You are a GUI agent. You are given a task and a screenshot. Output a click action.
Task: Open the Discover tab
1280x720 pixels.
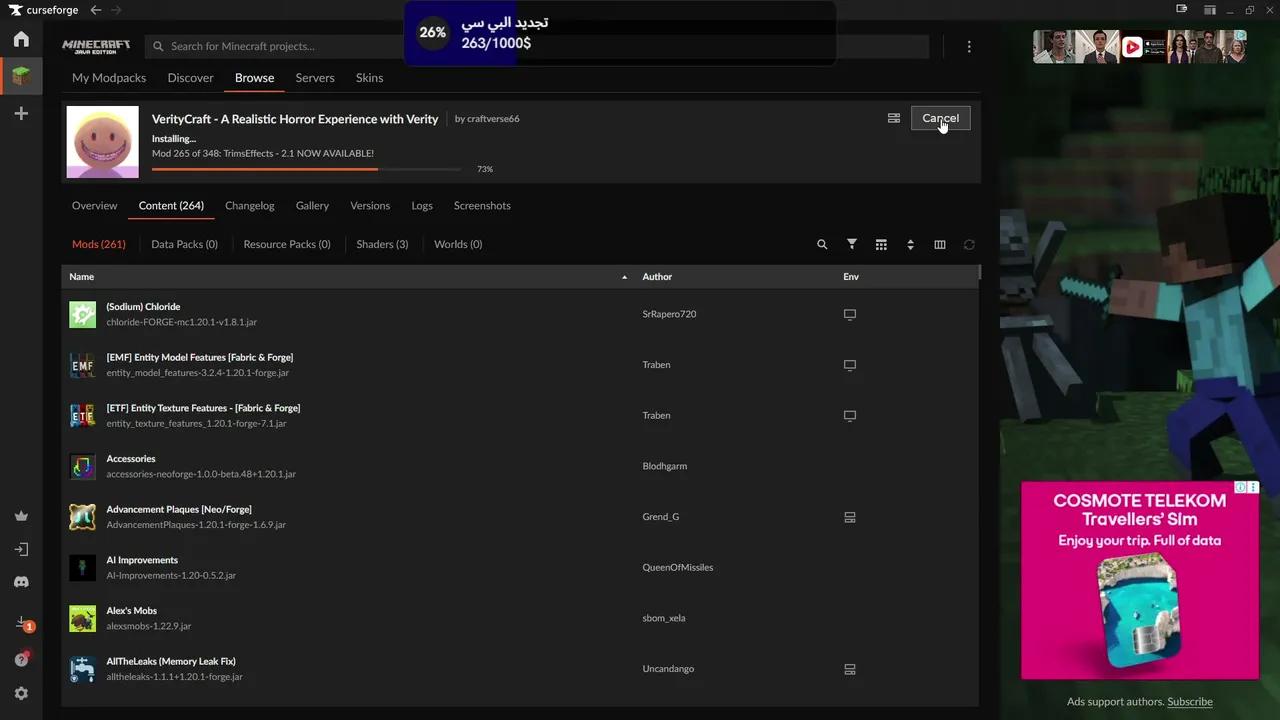[191, 78]
